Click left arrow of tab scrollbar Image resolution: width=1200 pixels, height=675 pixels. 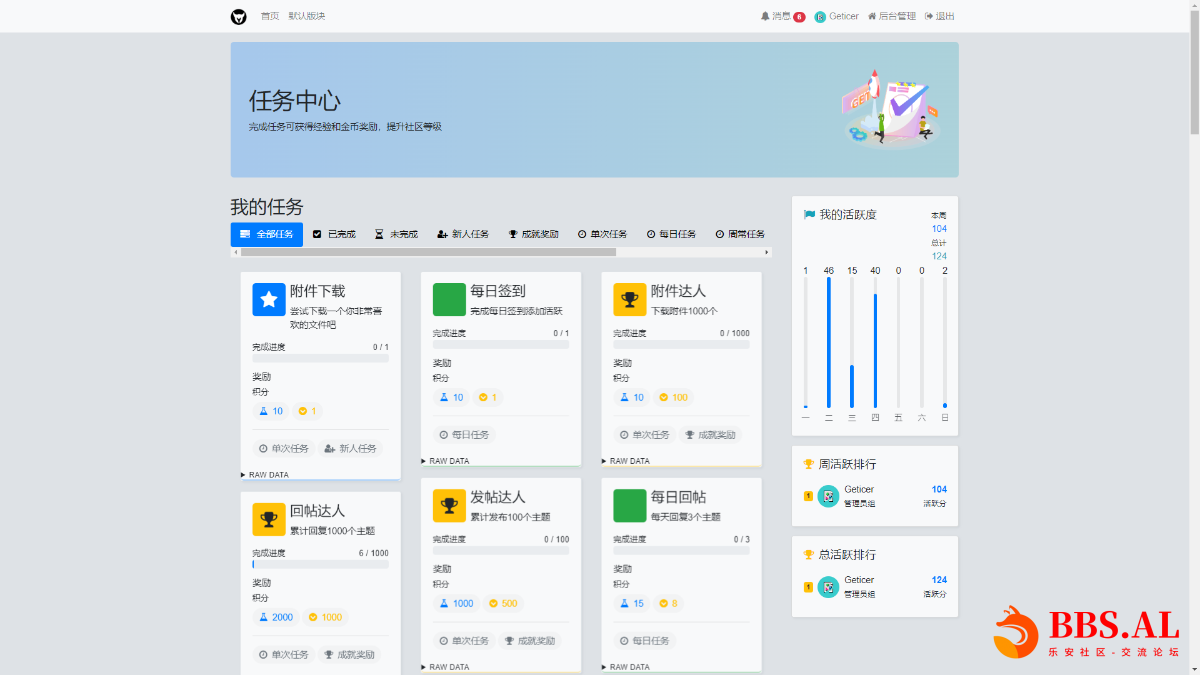[235, 252]
